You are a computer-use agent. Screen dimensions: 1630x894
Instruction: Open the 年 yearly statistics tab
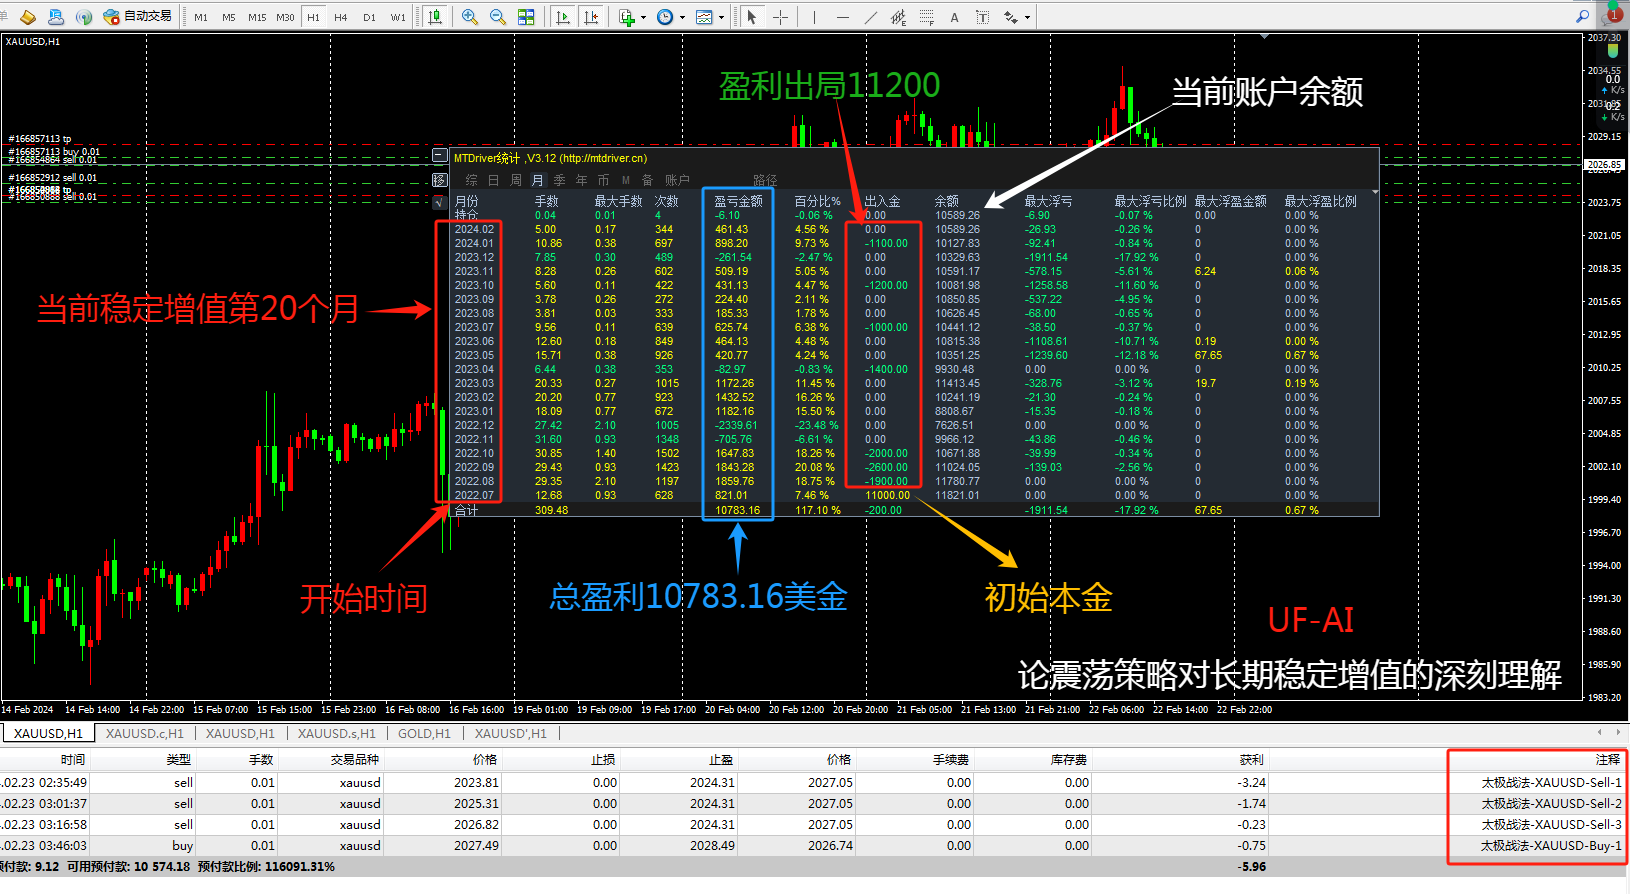click(582, 180)
